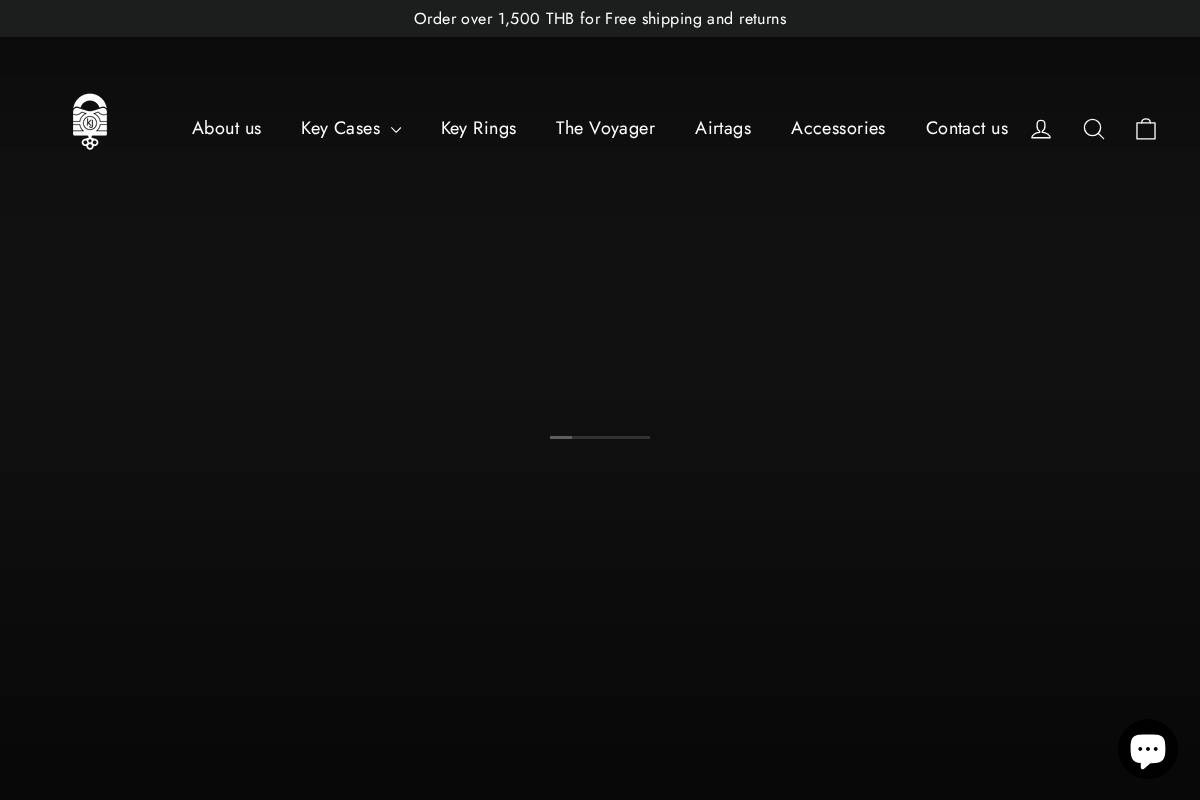Click the padlock store logo

[x=90, y=121]
